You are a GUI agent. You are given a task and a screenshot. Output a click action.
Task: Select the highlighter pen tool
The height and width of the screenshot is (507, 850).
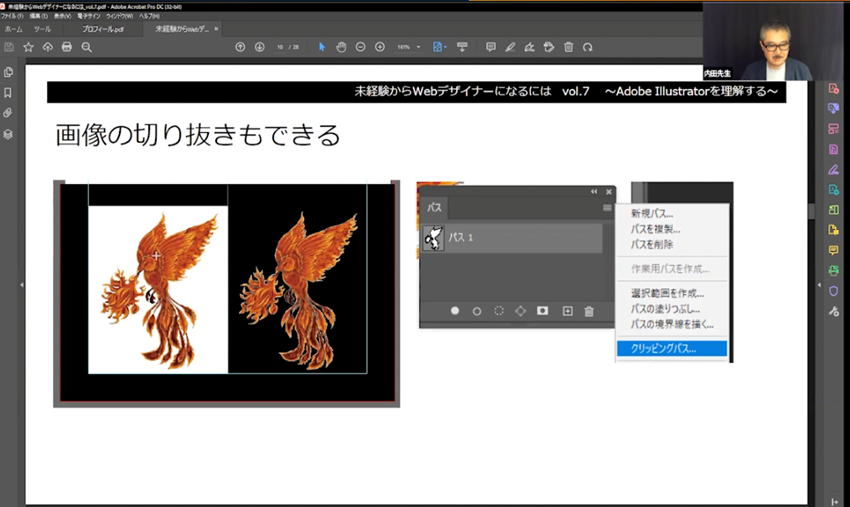click(510, 47)
